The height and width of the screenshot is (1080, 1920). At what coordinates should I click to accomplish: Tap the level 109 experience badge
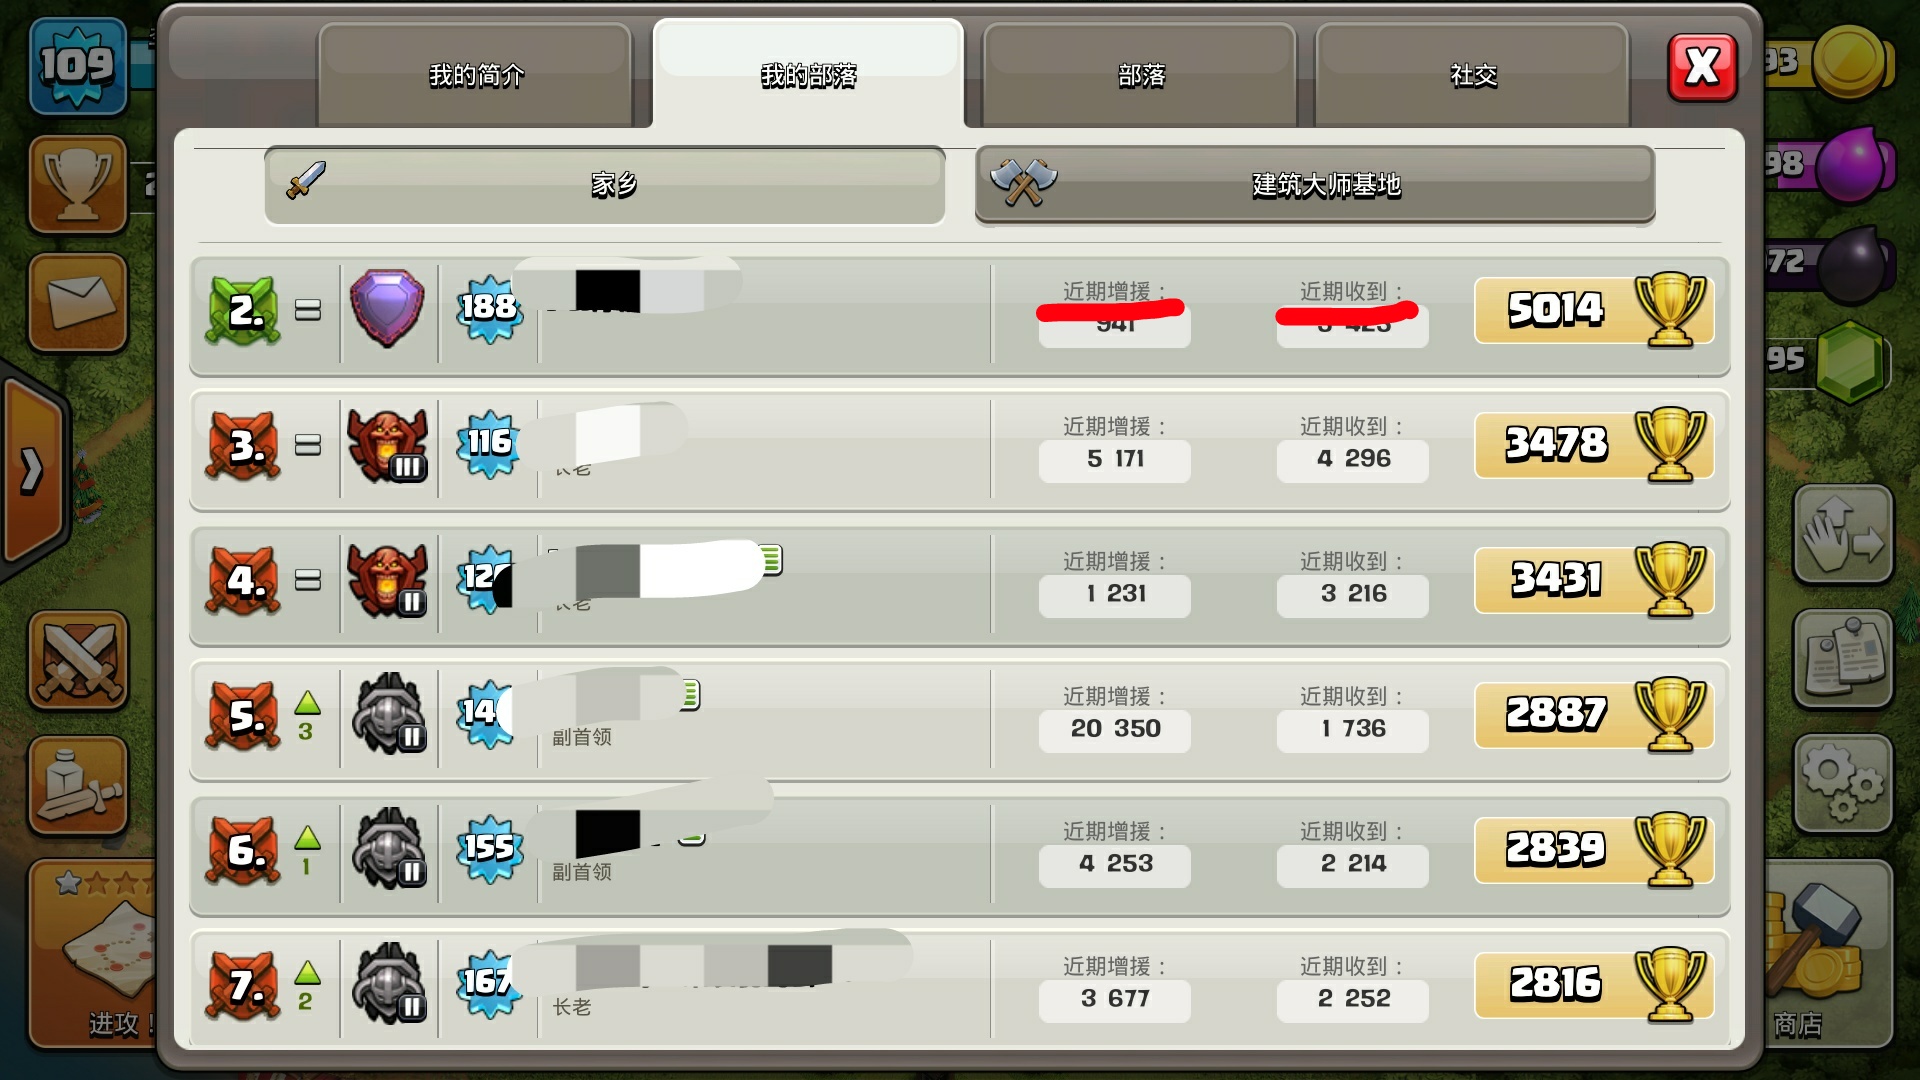pyautogui.click(x=78, y=66)
